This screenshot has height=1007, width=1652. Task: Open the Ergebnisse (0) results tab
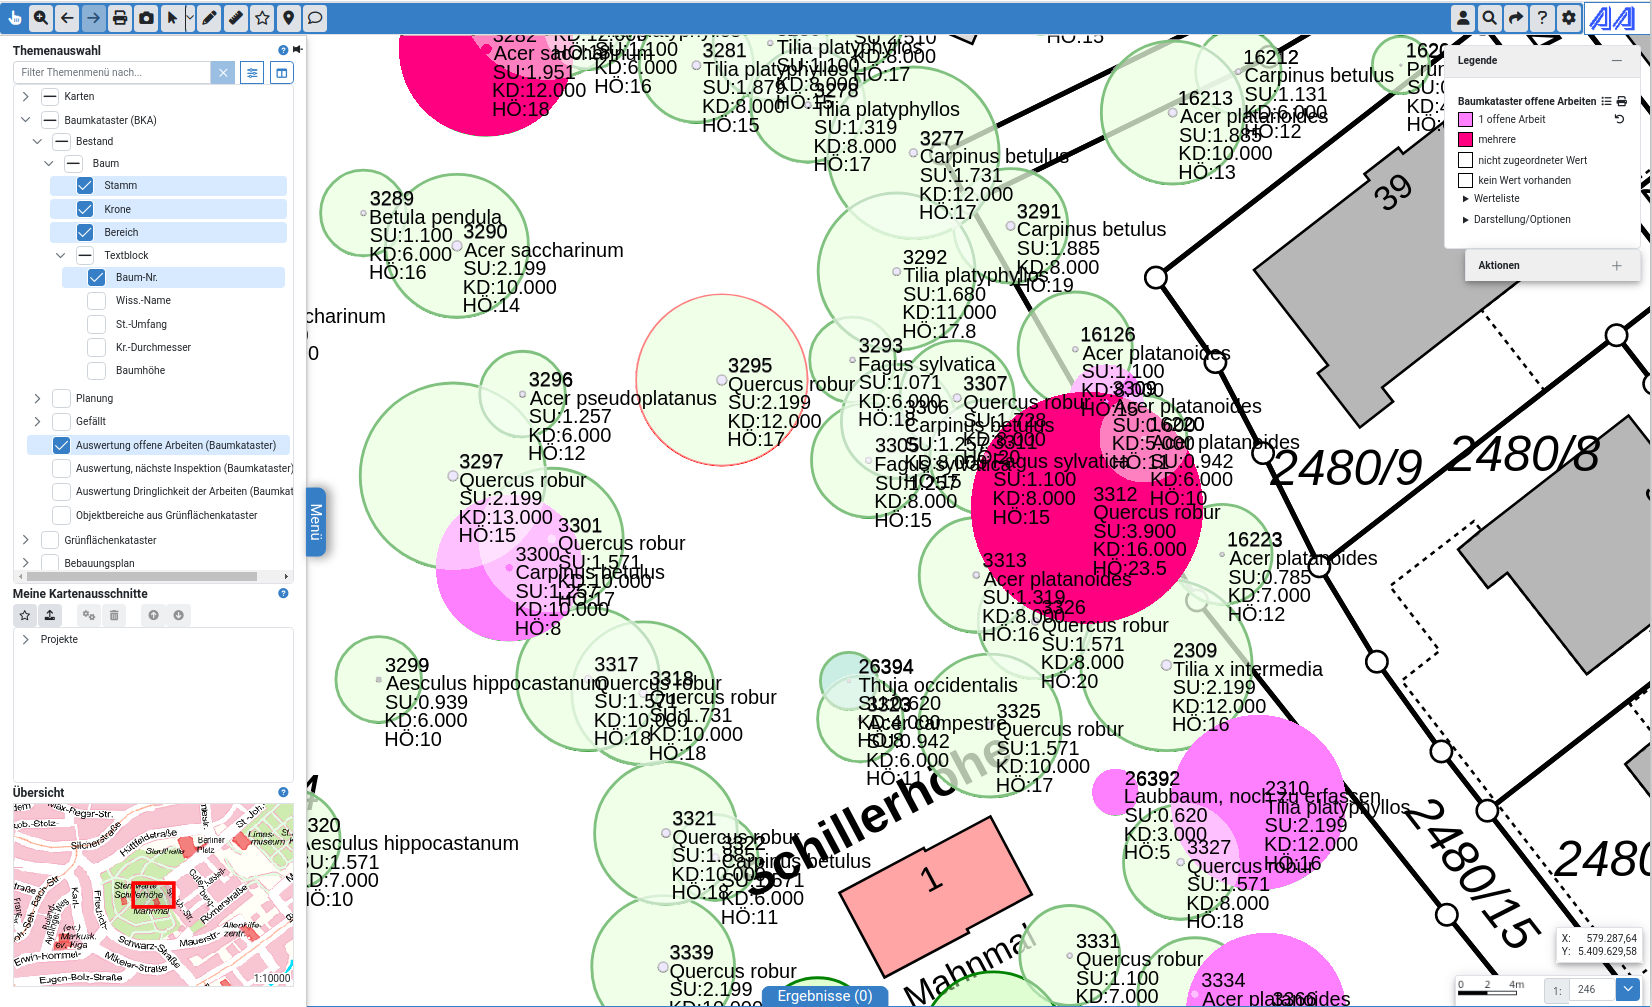pyautogui.click(x=824, y=996)
